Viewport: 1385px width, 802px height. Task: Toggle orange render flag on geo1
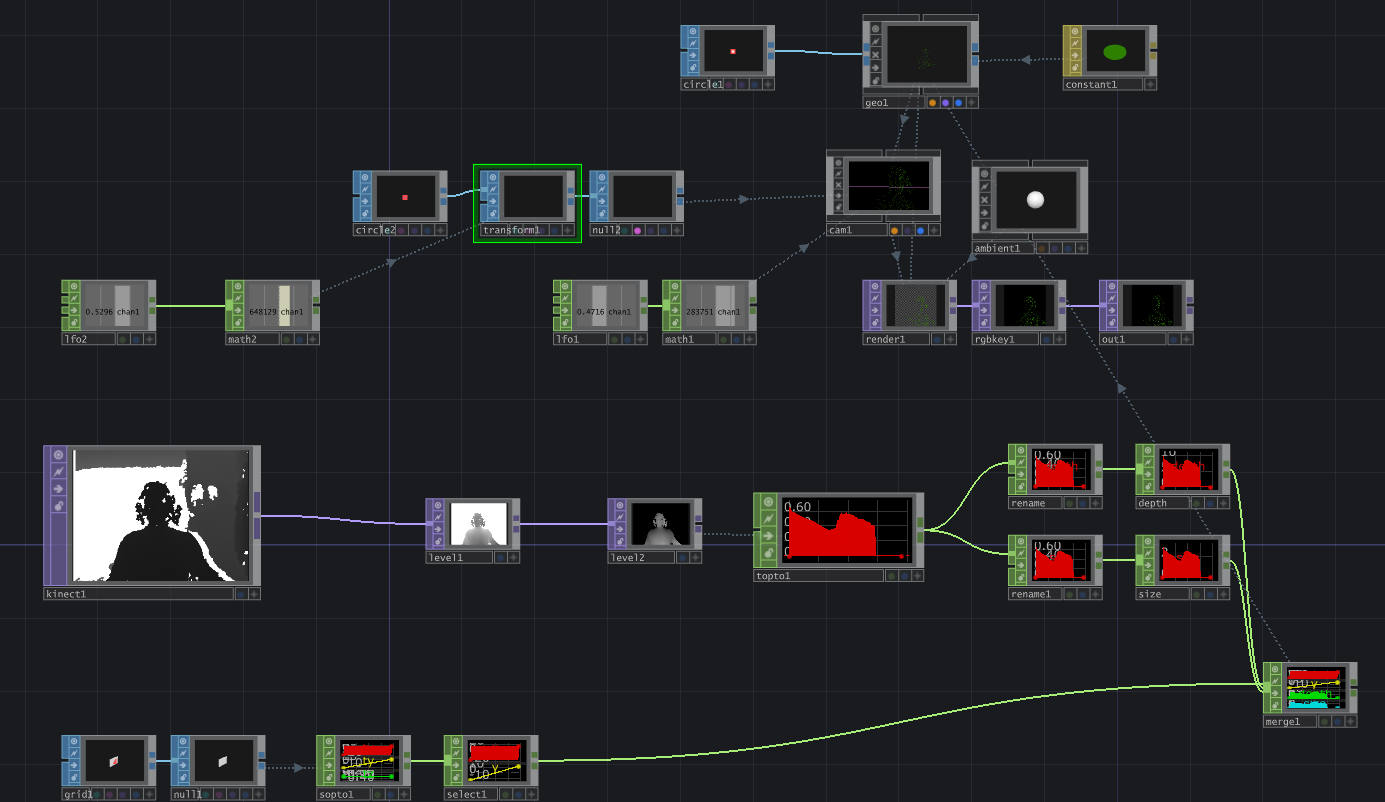pyautogui.click(x=932, y=102)
